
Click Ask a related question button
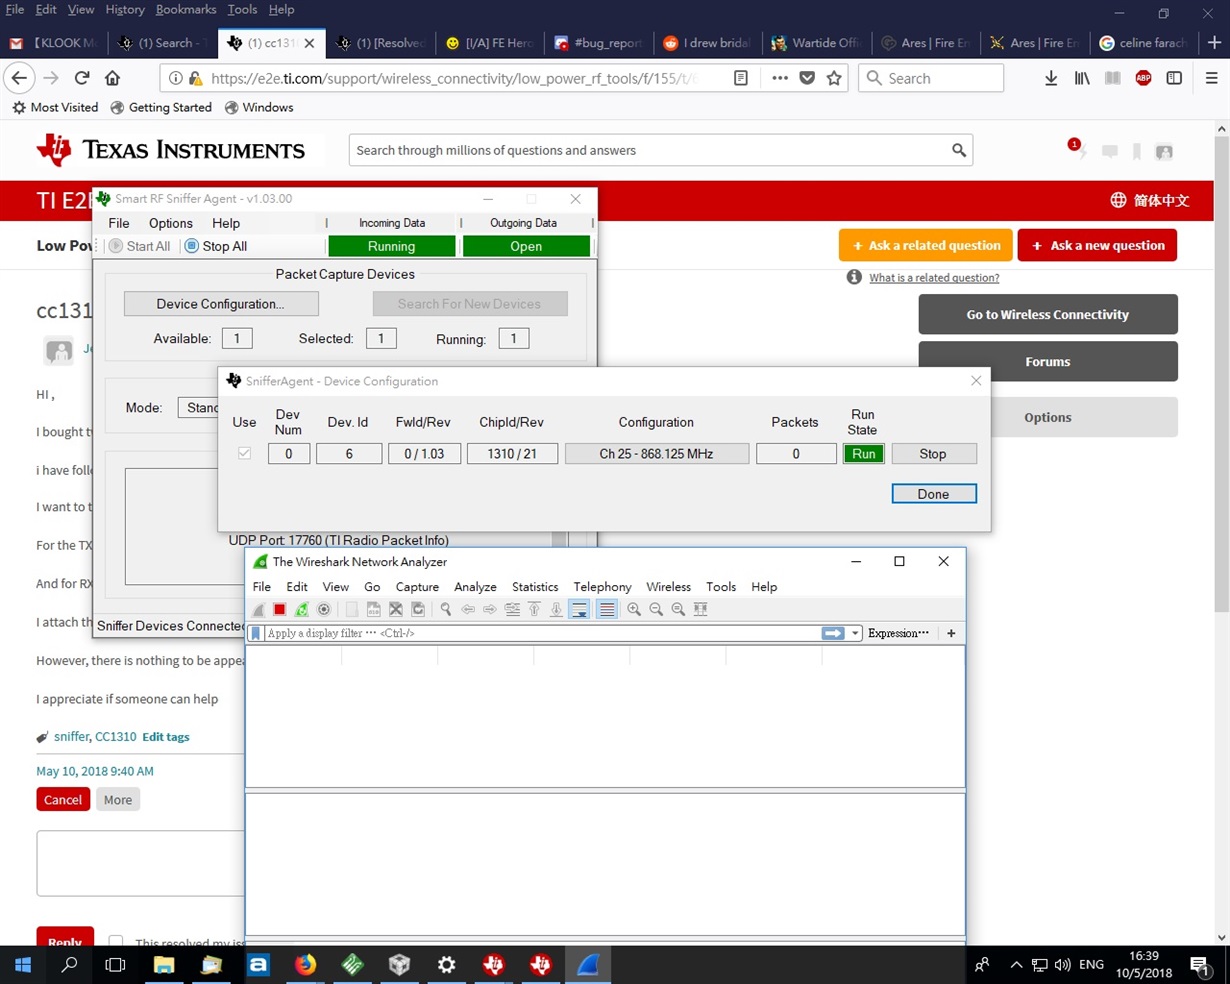click(925, 245)
